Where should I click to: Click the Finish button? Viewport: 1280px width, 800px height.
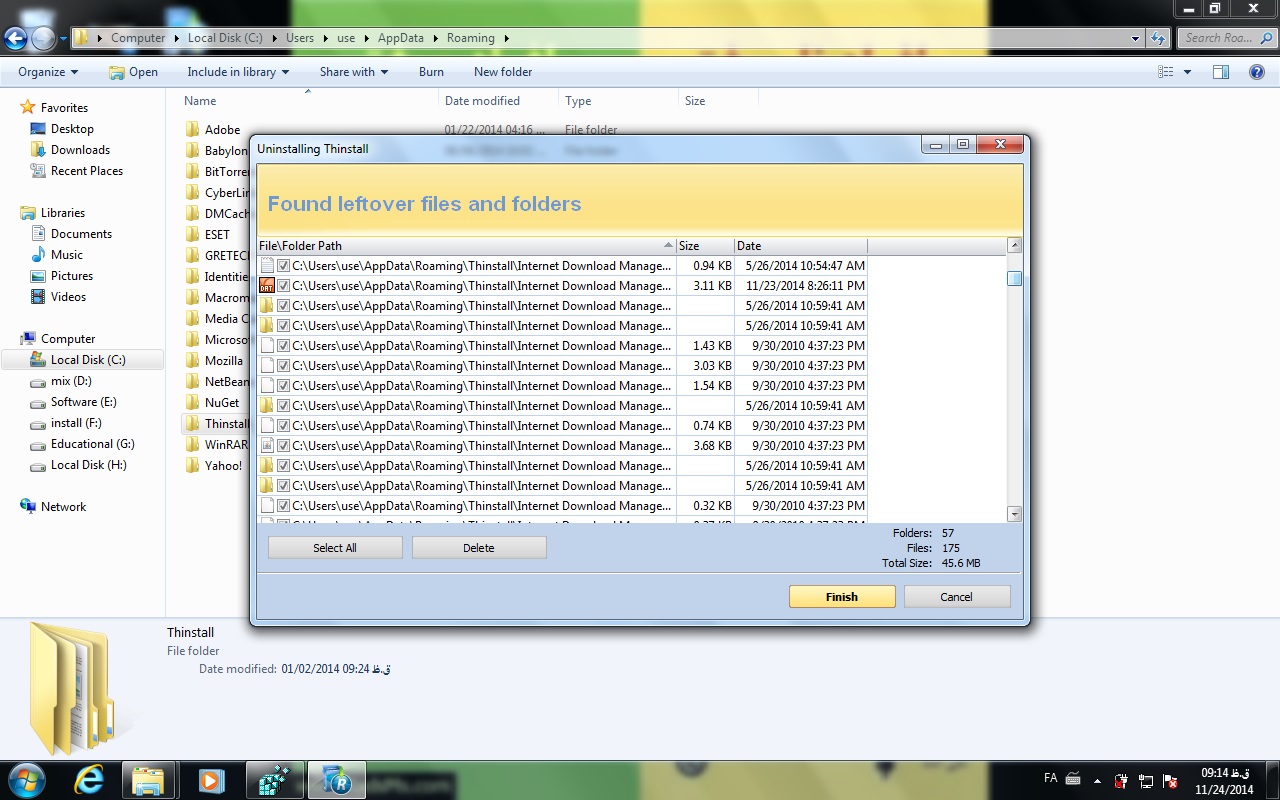(842, 597)
